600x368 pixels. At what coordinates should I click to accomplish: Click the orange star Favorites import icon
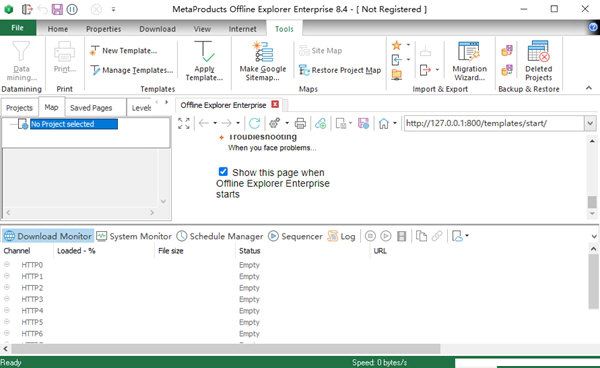coord(396,46)
